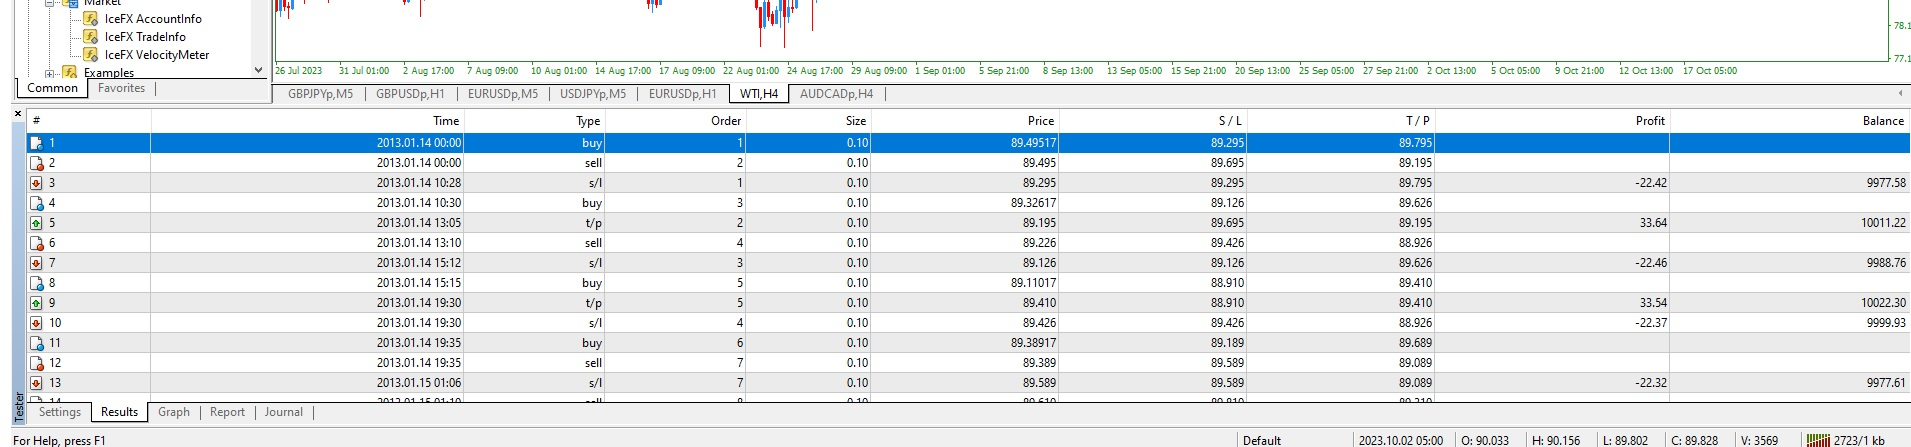Click the buy order icon in row 1

click(36, 143)
